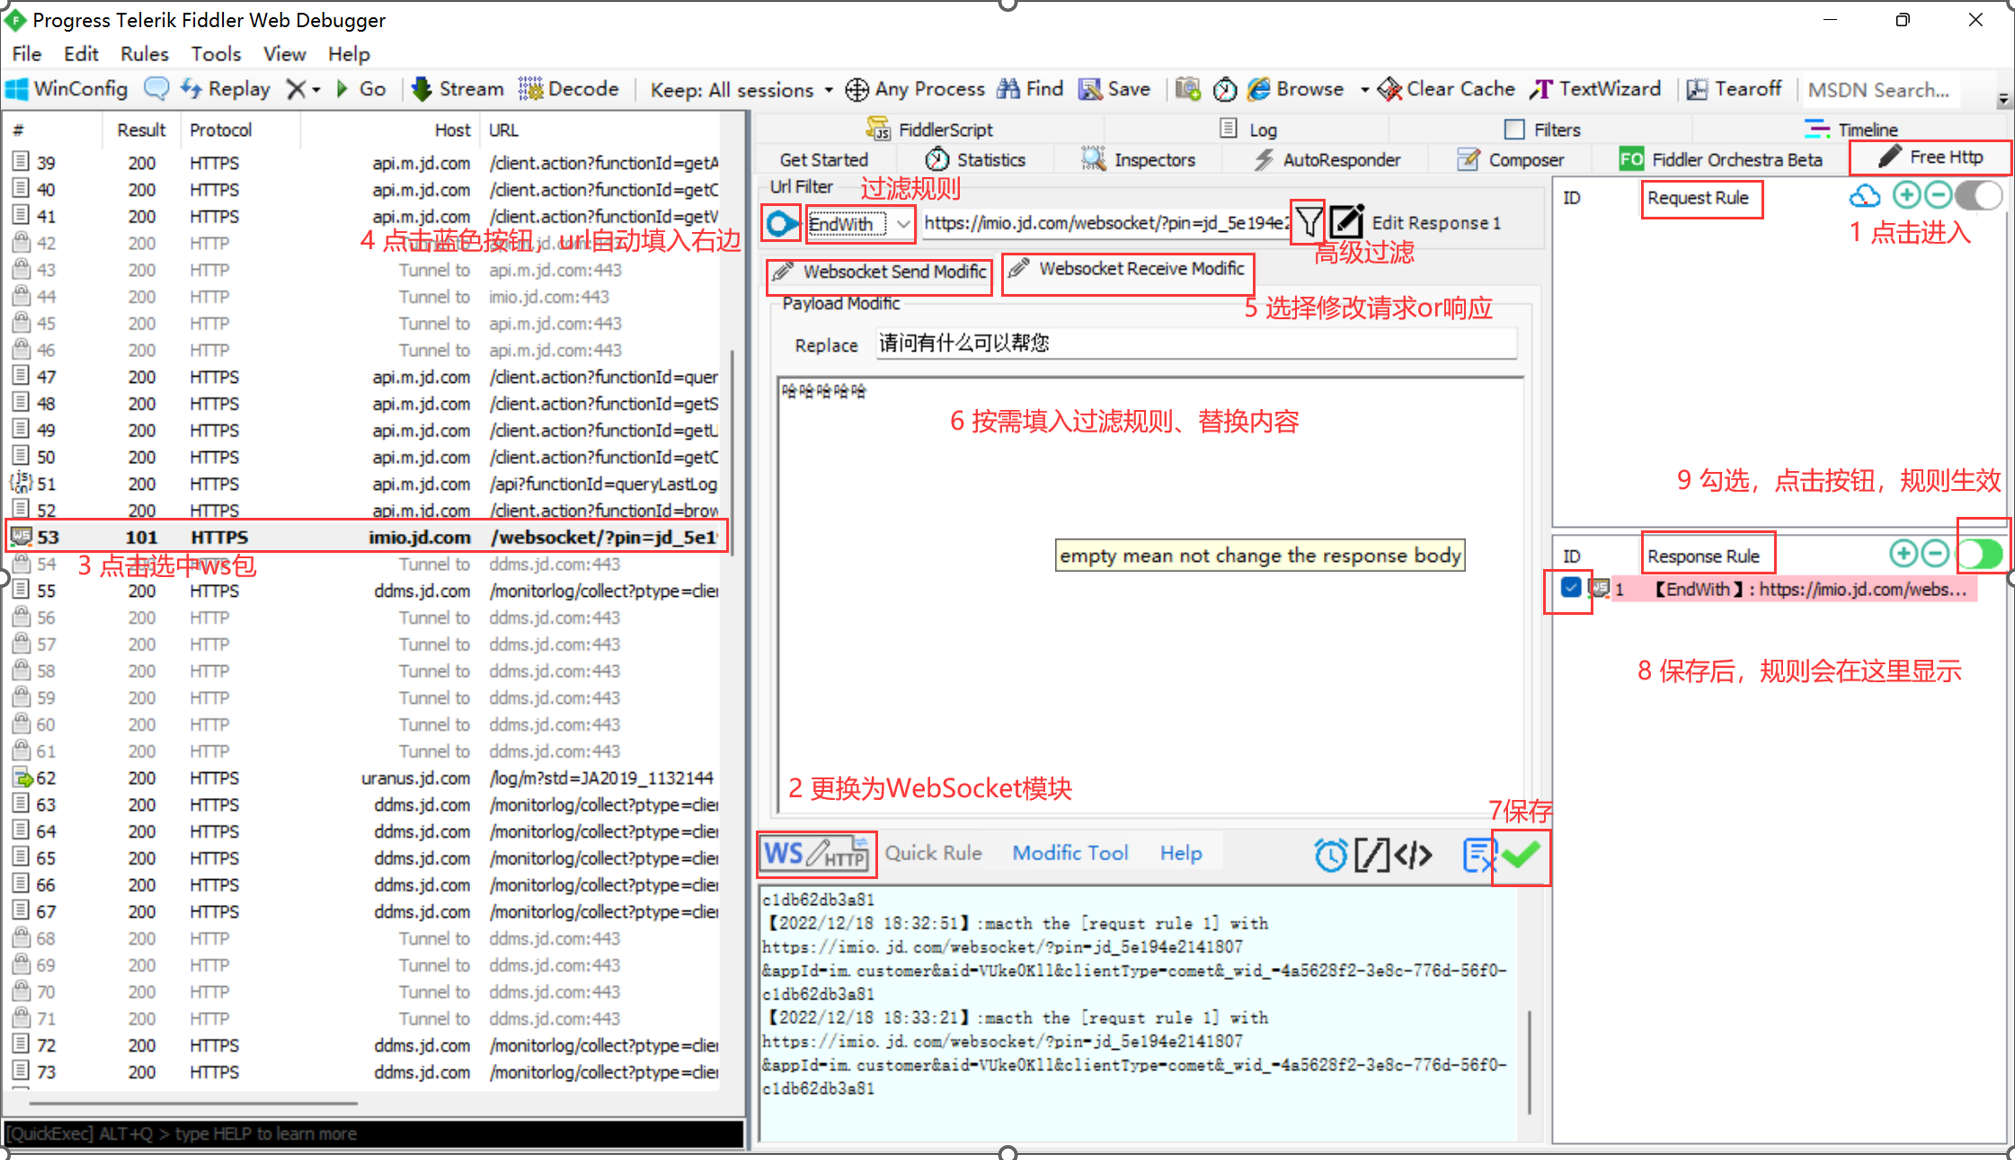Open the Keep: All sessions dropdown
Screen dimensions: 2015x1160
pyautogui.click(x=828, y=89)
